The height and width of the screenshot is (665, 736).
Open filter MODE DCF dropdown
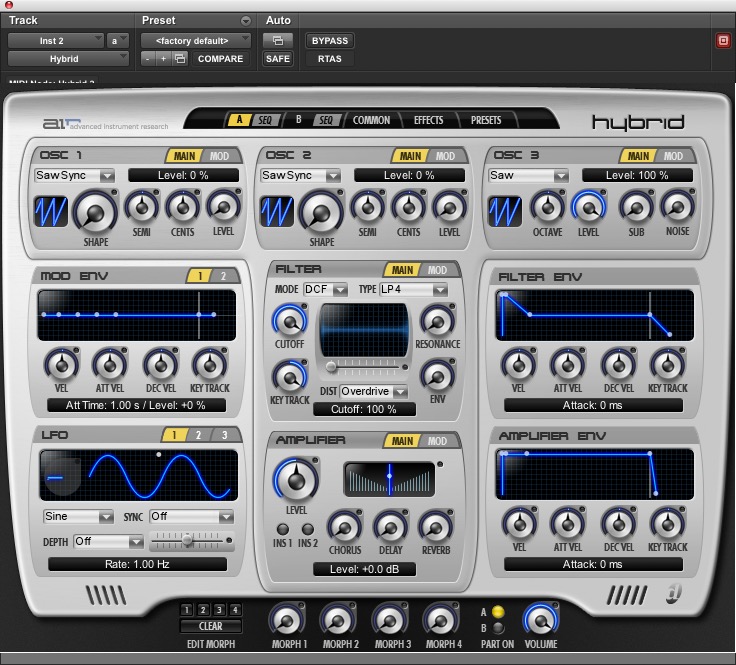(x=325, y=289)
